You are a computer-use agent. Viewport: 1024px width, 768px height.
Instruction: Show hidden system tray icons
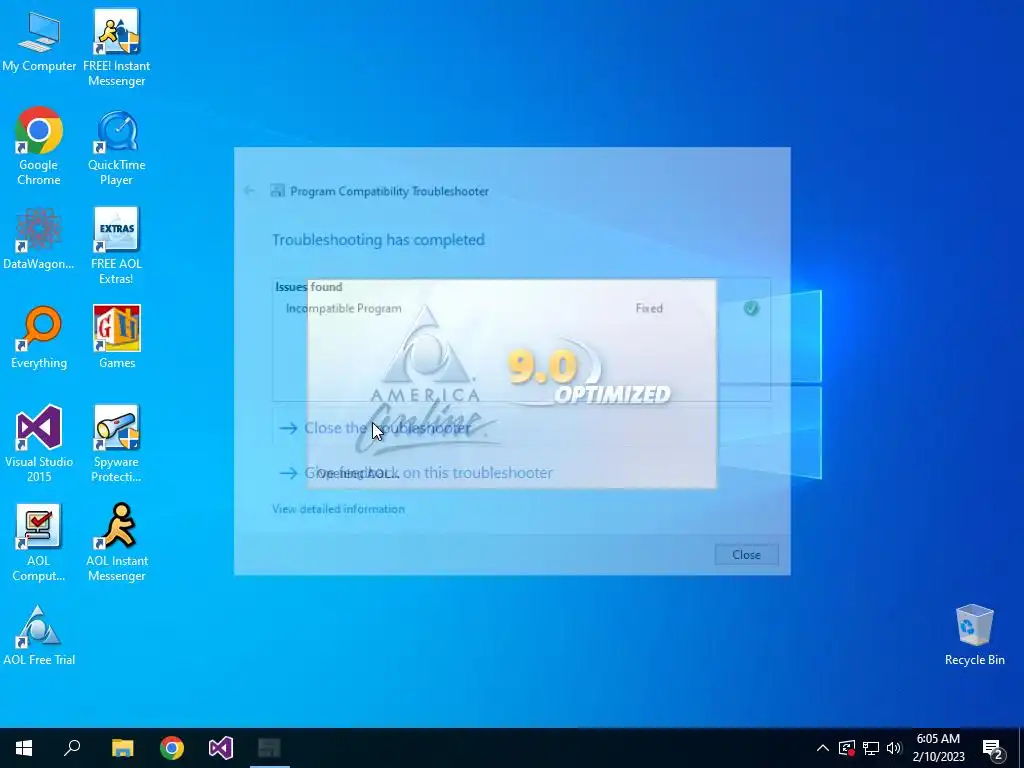(823, 748)
